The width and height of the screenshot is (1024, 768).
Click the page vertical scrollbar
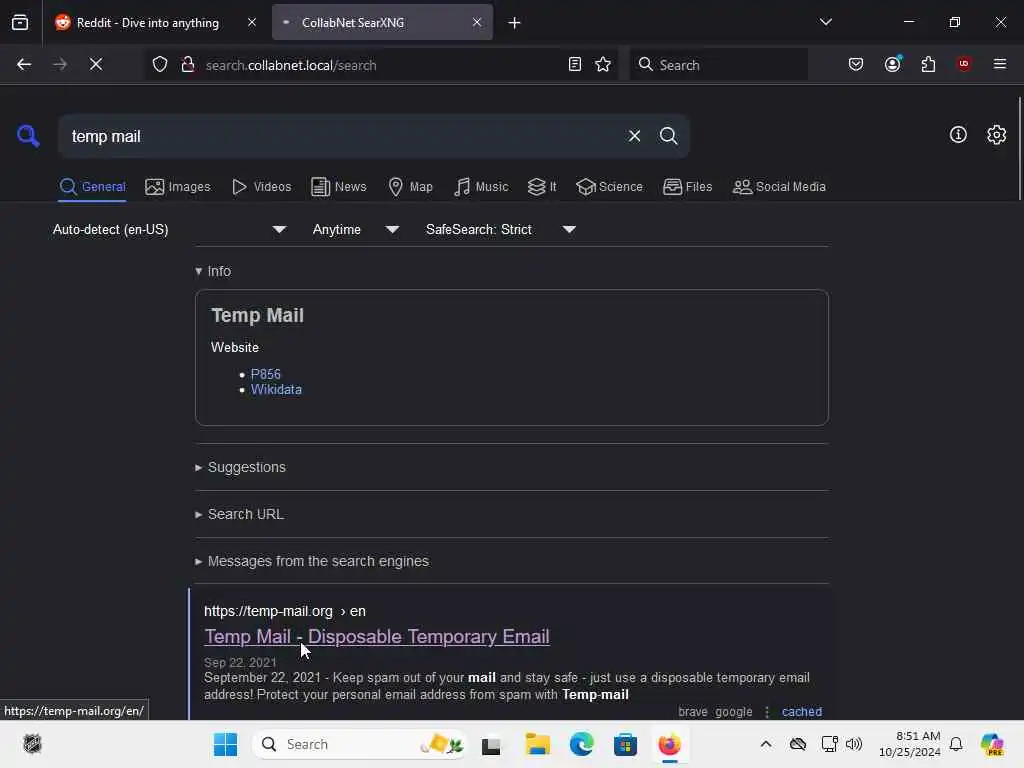pos(1019,149)
